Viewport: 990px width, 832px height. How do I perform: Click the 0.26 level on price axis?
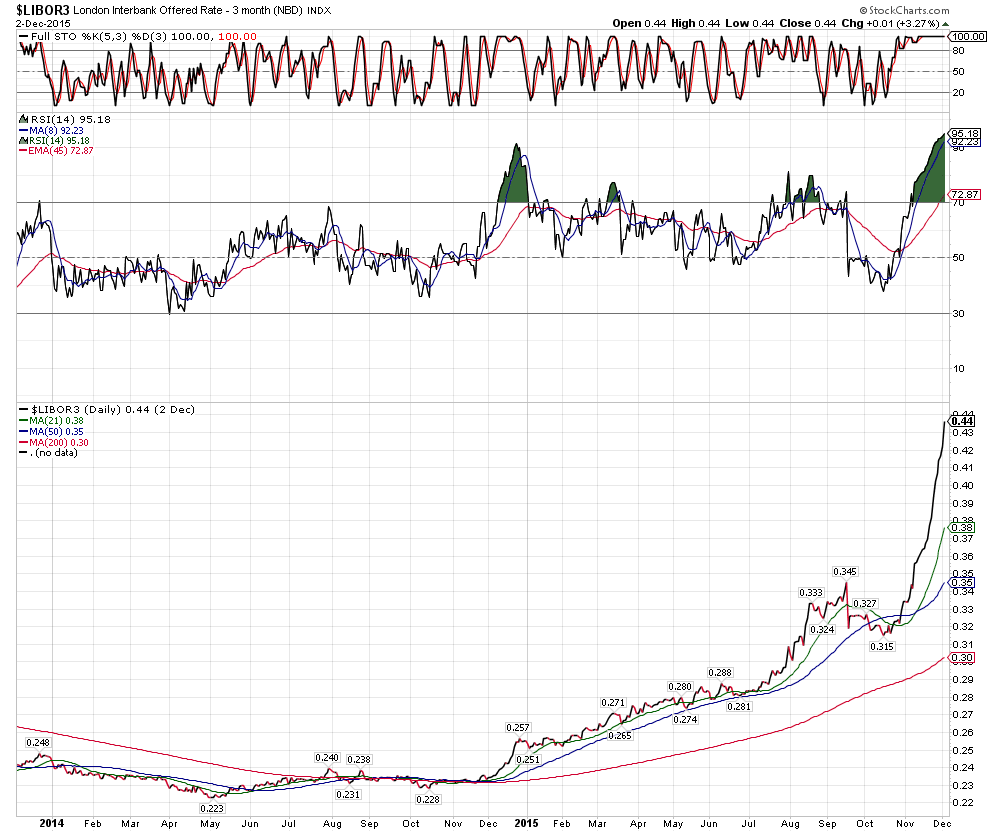tap(963, 733)
